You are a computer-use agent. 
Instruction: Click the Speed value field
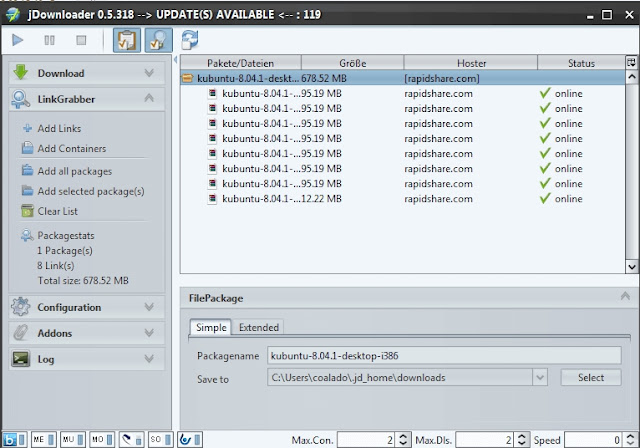pyautogui.click(x=593, y=440)
